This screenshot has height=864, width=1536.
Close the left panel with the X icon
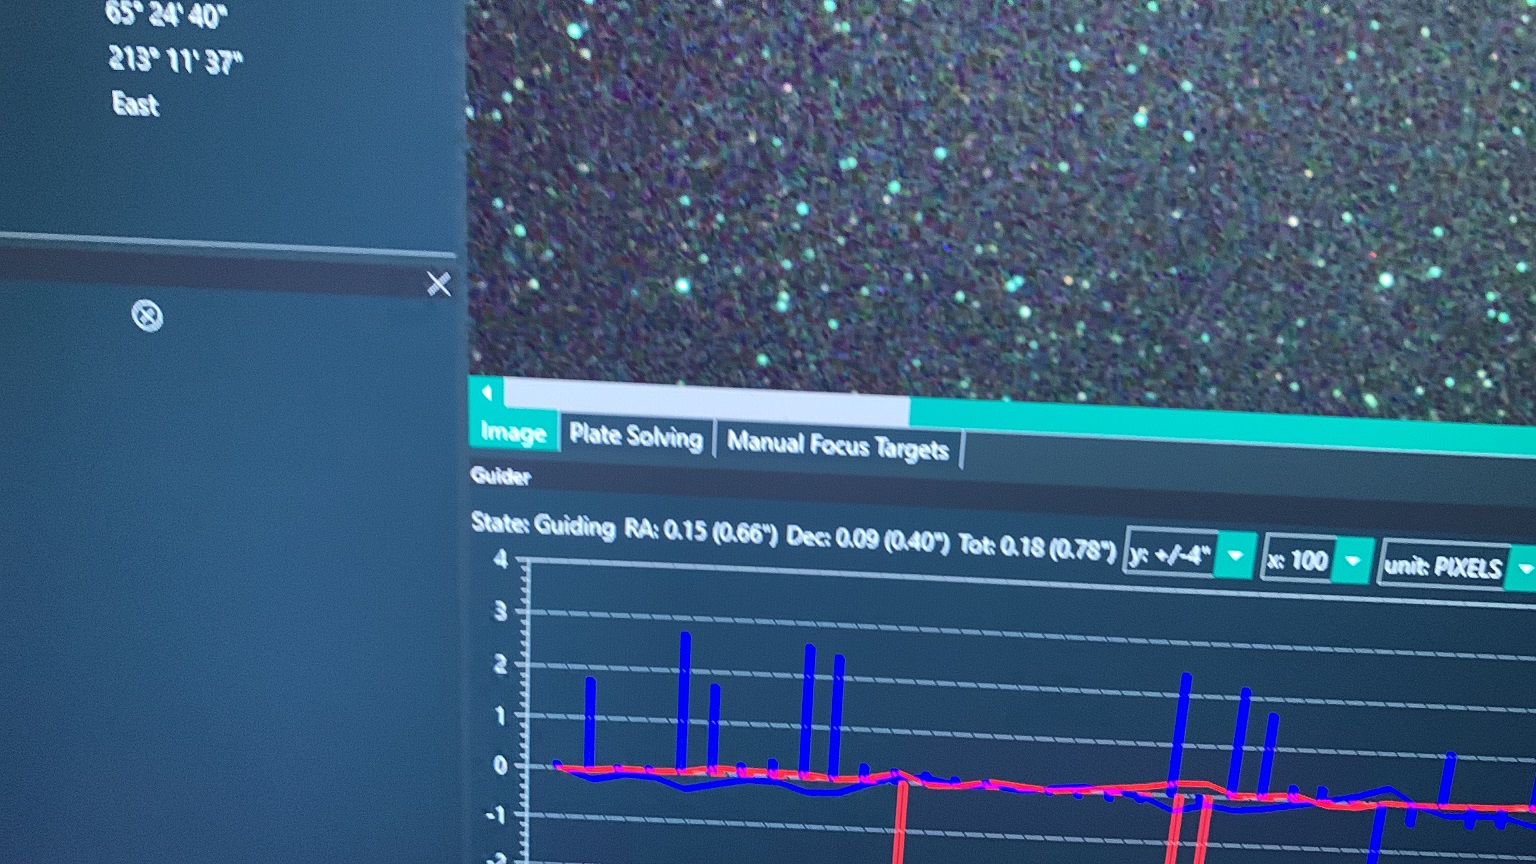point(438,284)
